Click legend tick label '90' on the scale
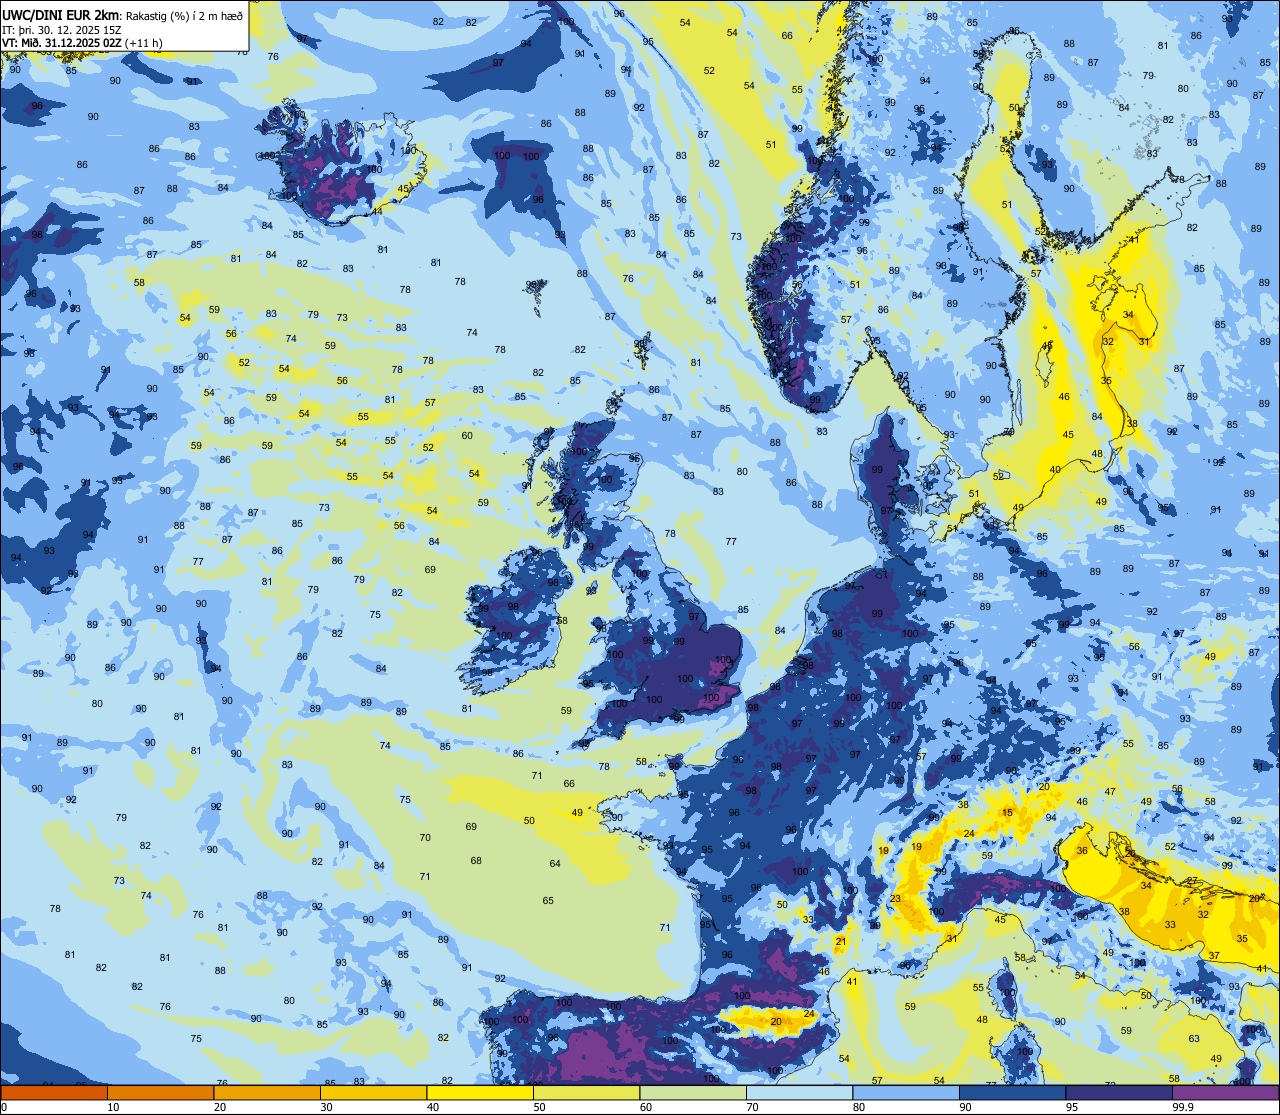 965,1107
